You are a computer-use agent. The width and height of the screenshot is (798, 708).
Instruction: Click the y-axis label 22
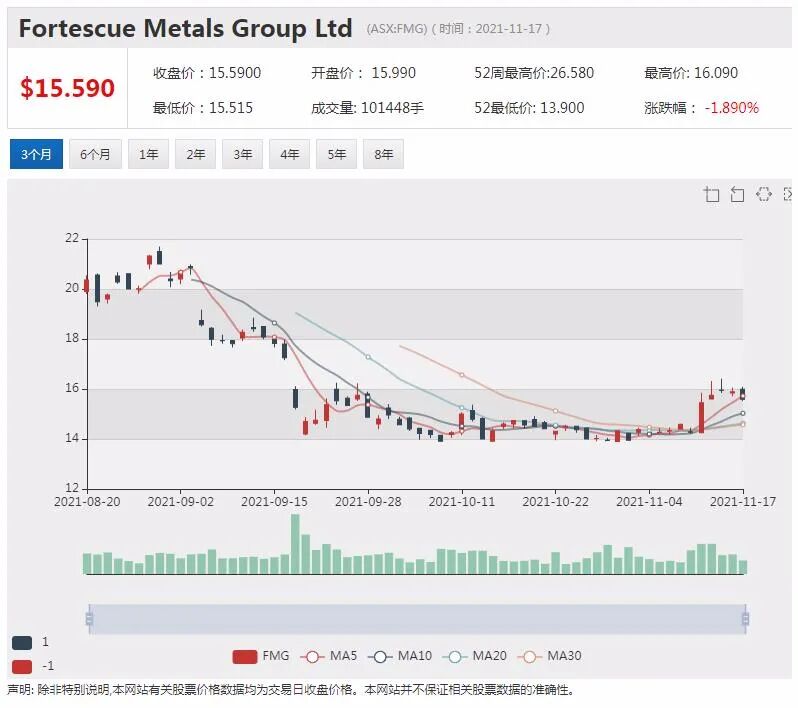(x=72, y=238)
